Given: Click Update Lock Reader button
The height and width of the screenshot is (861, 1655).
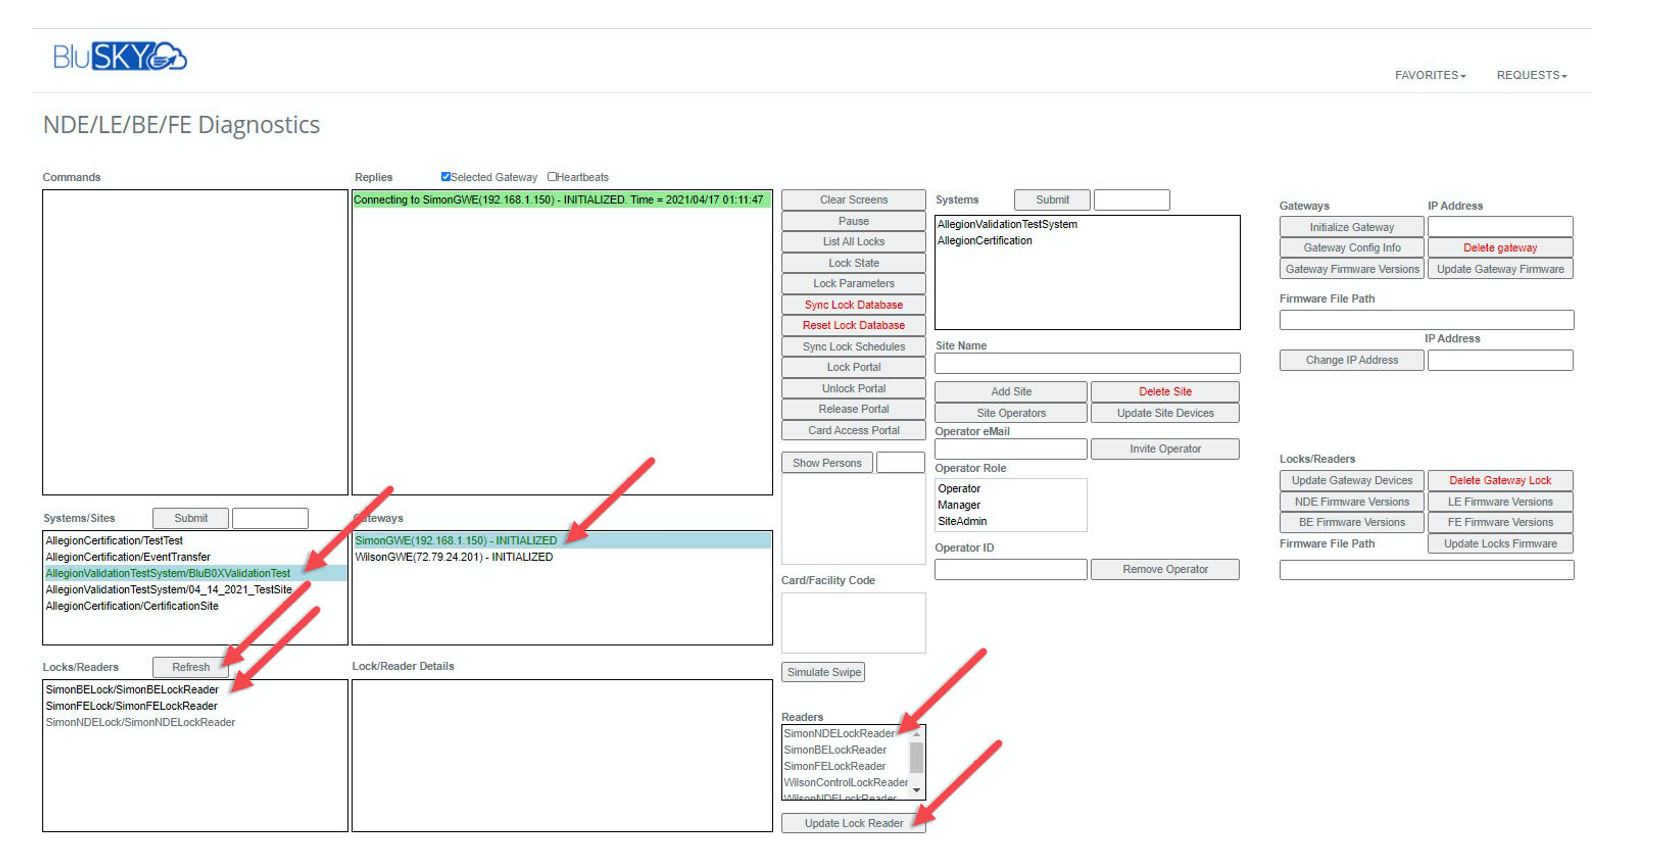Looking at the screenshot, I should [853, 823].
